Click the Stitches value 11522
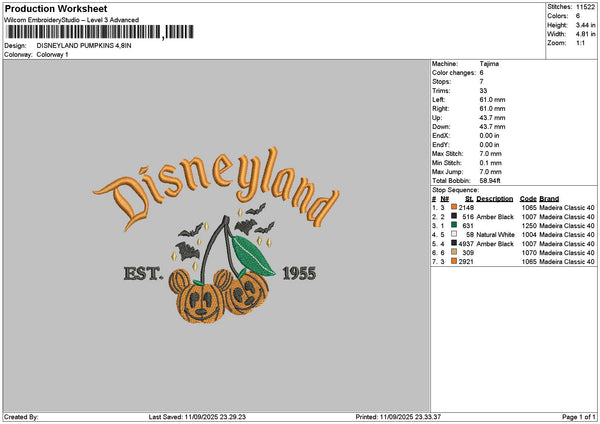Screen dimensions: 600x424 tap(585, 7)
